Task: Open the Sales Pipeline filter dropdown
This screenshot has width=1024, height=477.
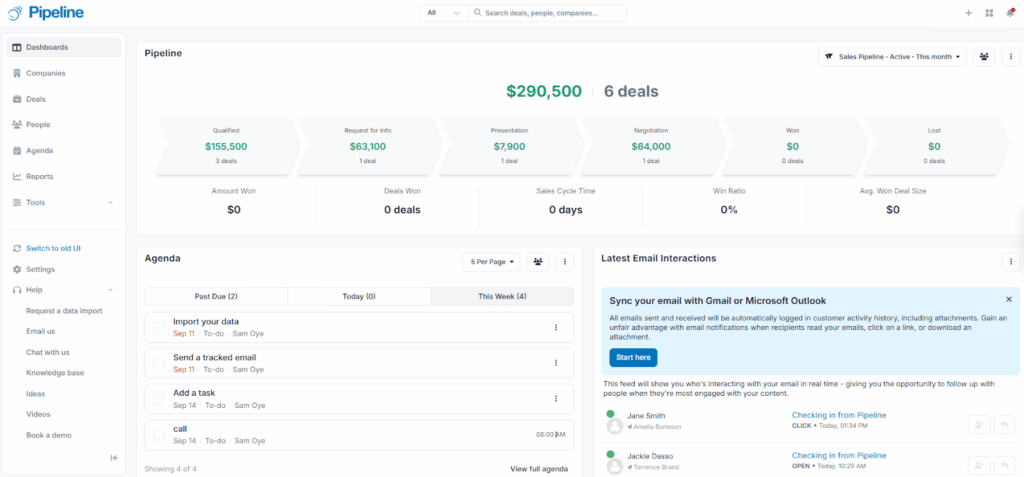Action: pyautogui.click(x=892, y=57)
